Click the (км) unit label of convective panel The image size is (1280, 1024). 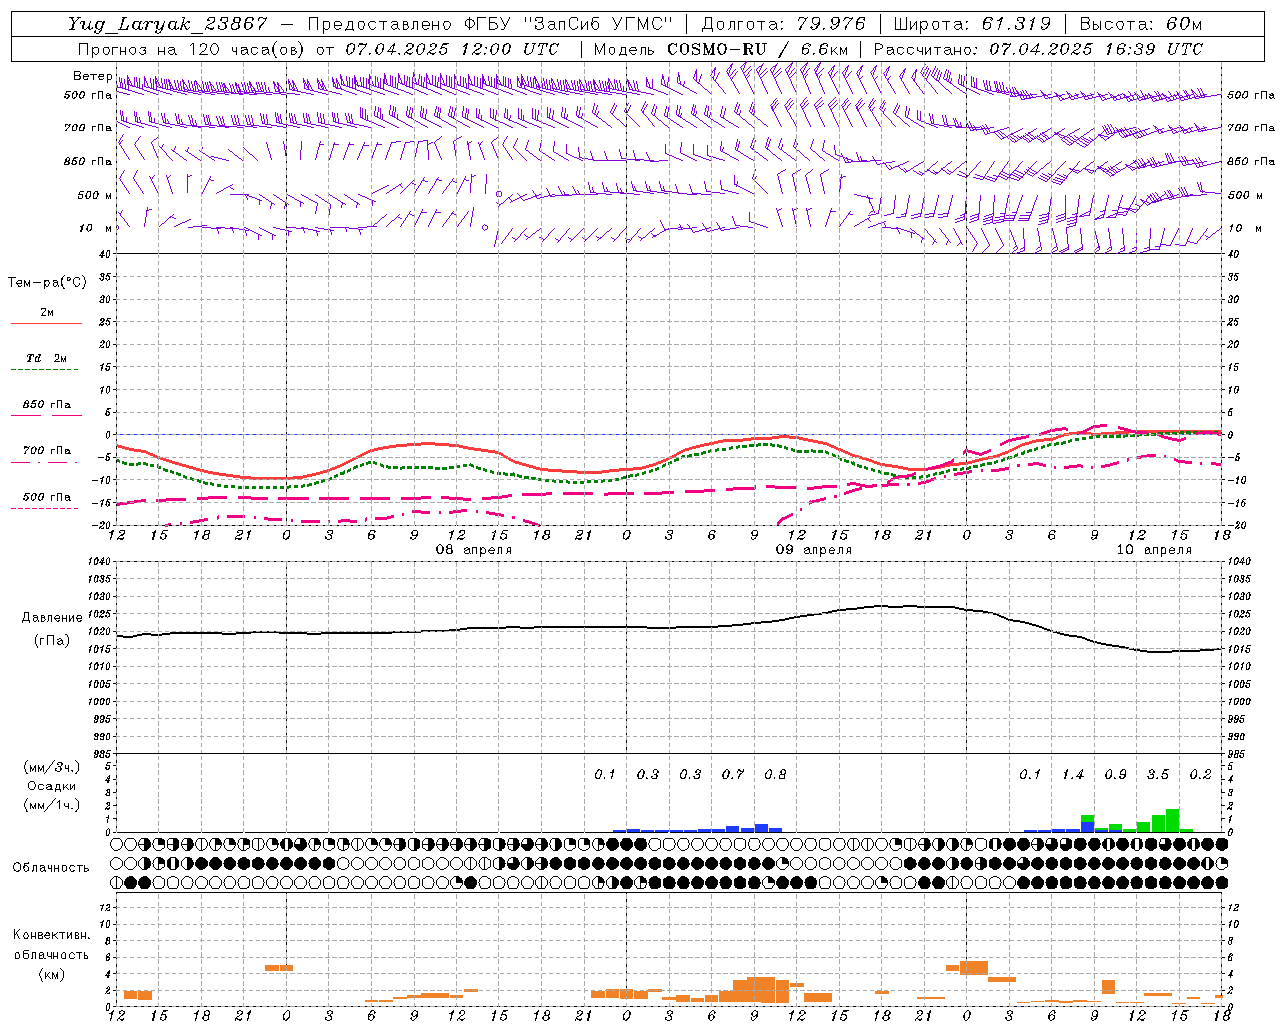[51, 974]
